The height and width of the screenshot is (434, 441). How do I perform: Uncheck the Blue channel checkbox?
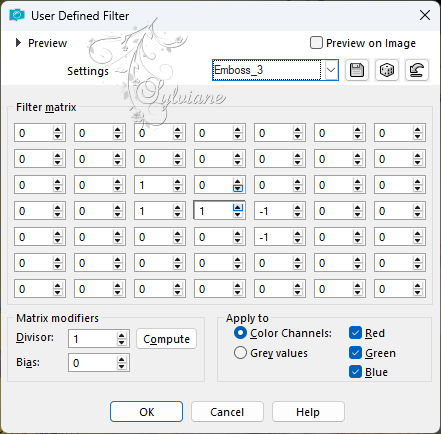[355, 372]
